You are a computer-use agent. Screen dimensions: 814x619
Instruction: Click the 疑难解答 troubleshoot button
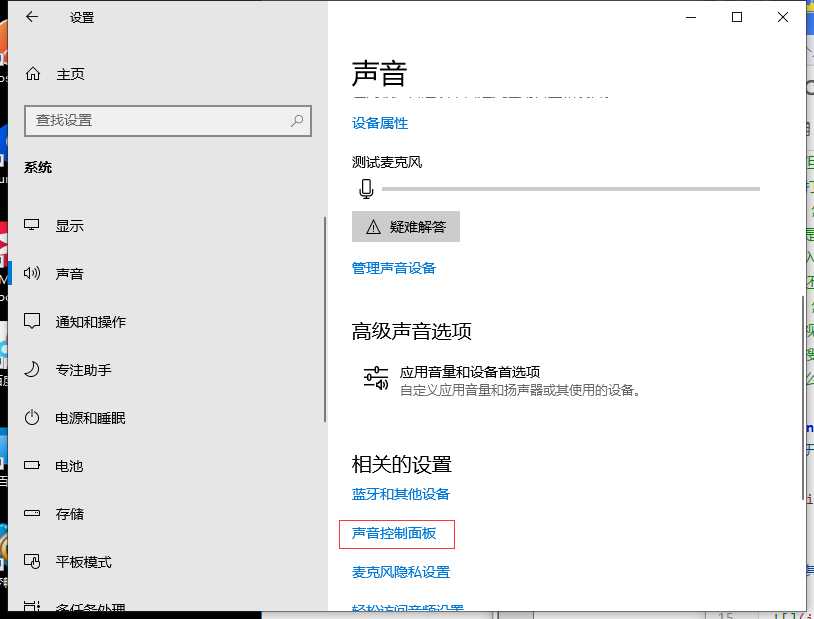point(405,226)
